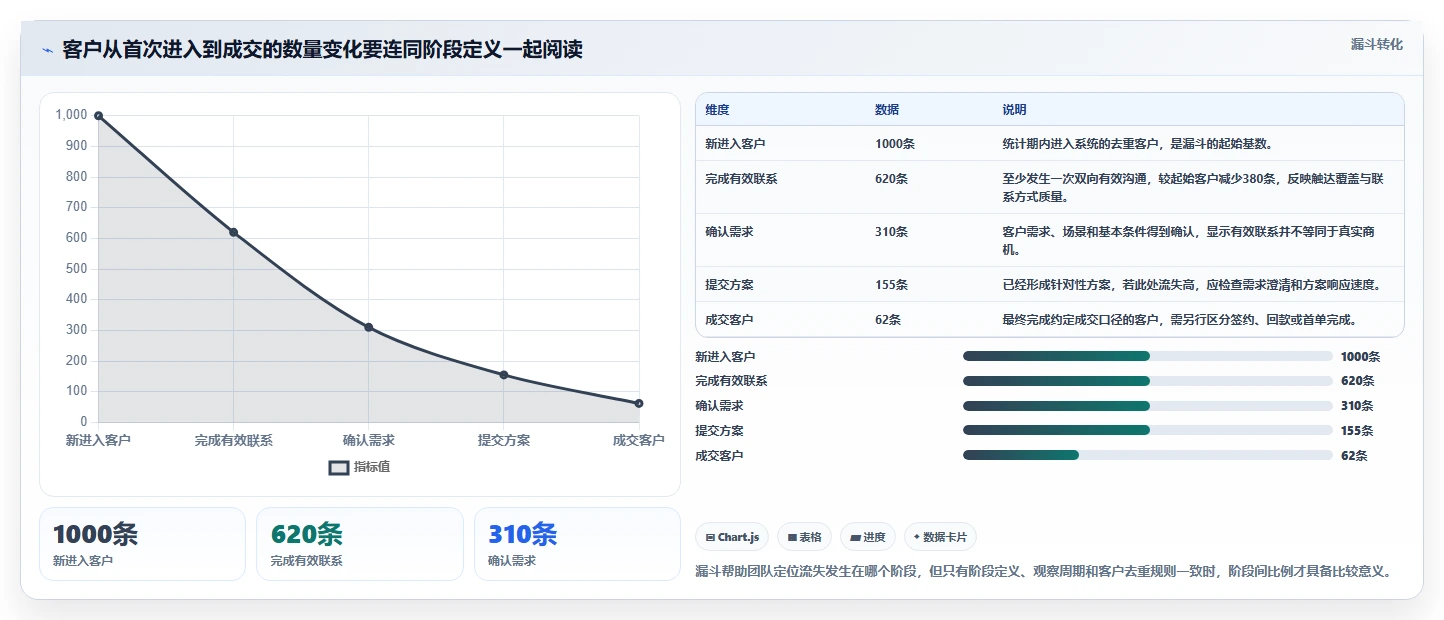
Task: Click the 完成有效联系 x-axis label
Action: (233, 440)
